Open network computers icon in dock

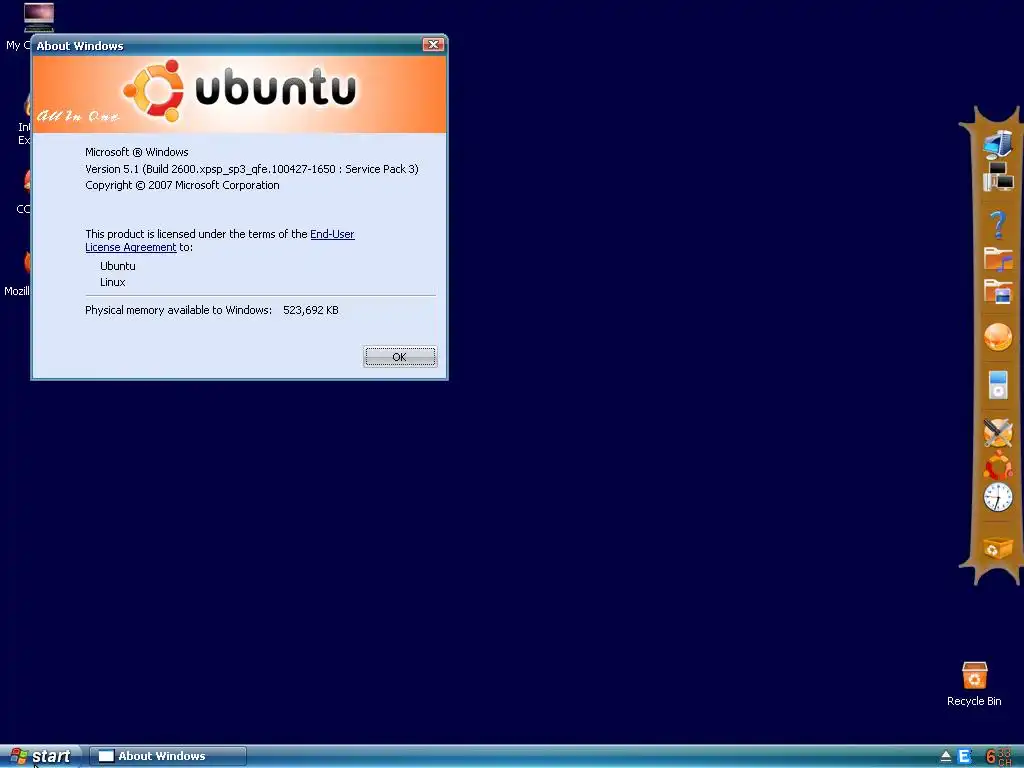[998, 176]
